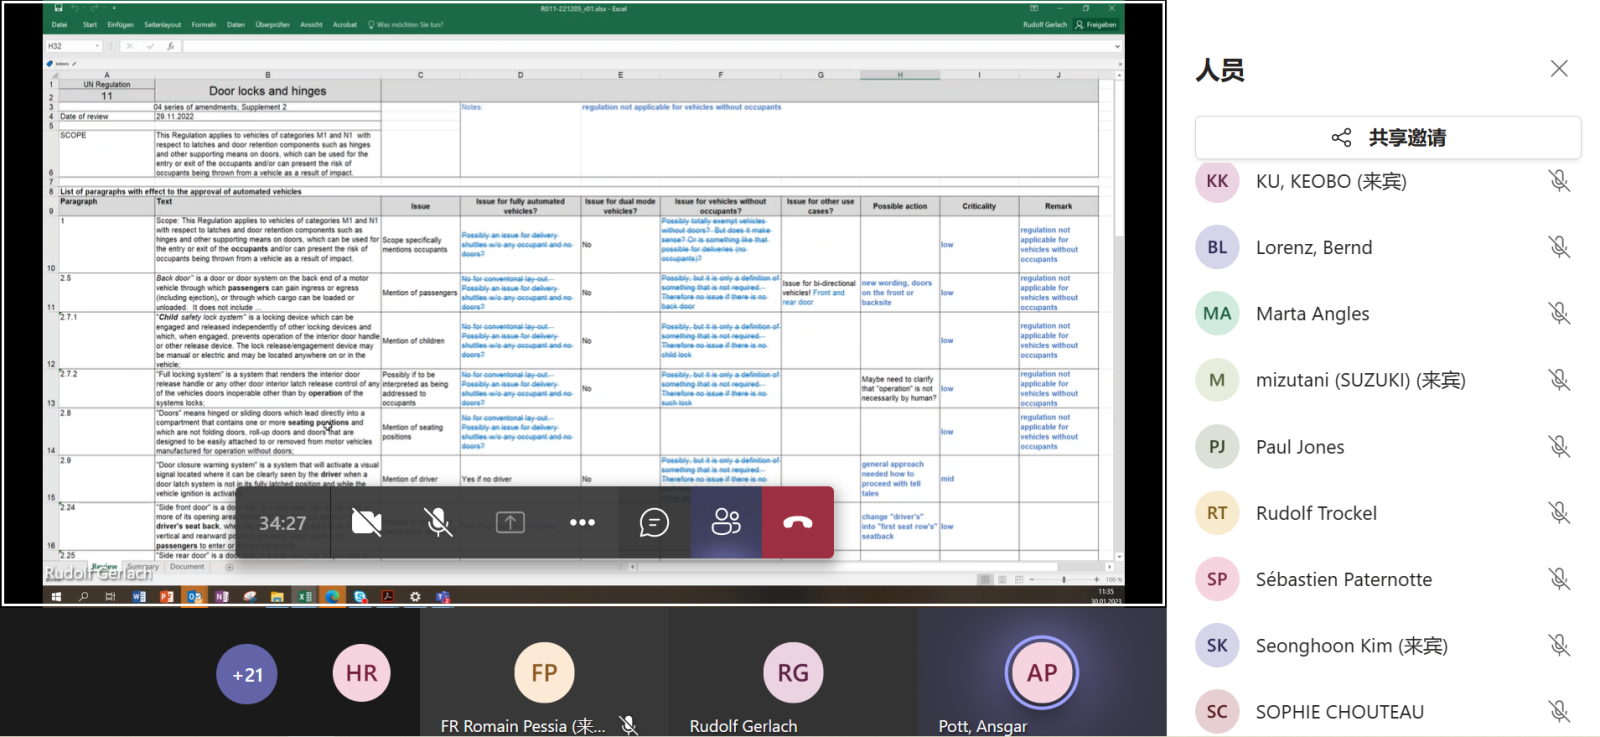Open the more options ellipsis menu

pos(582,522)
